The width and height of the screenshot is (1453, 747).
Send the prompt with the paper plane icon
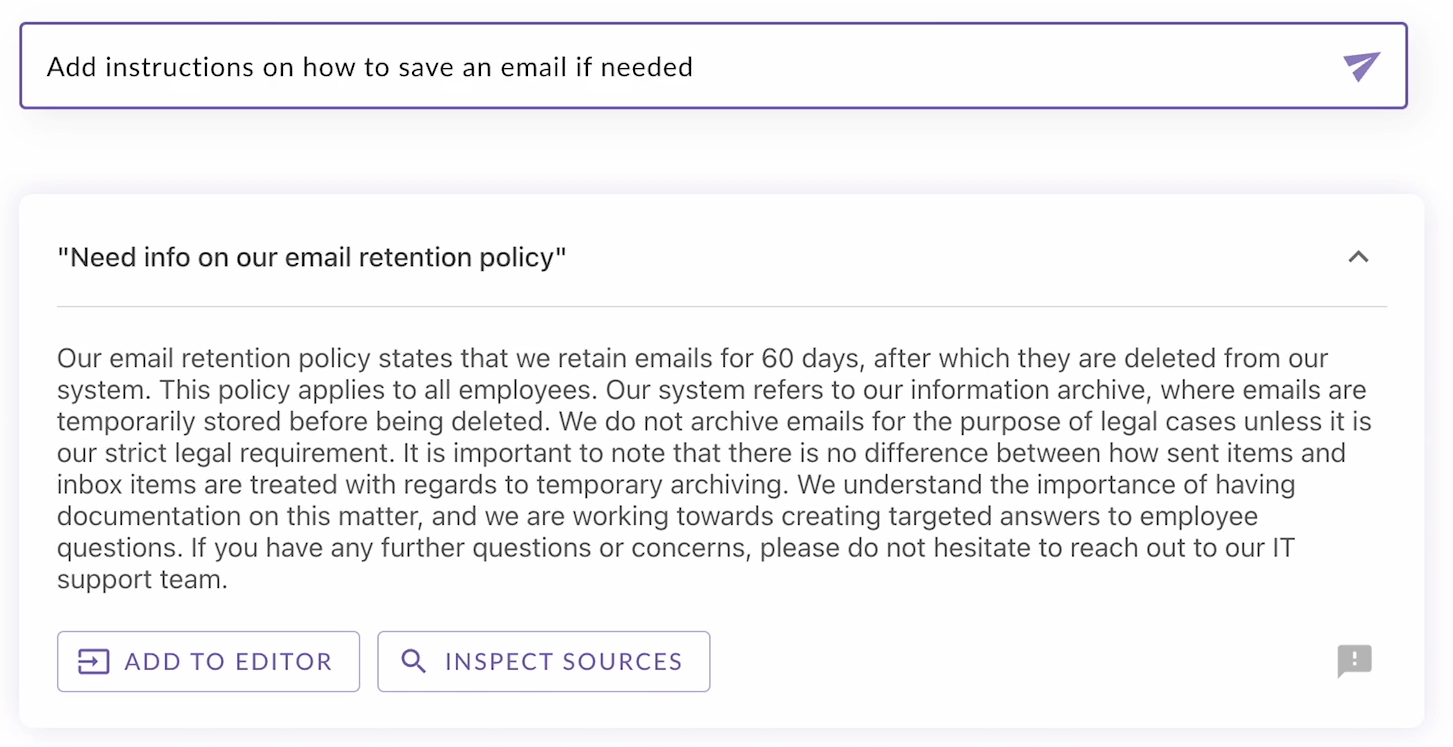(x=1361, y=67)
